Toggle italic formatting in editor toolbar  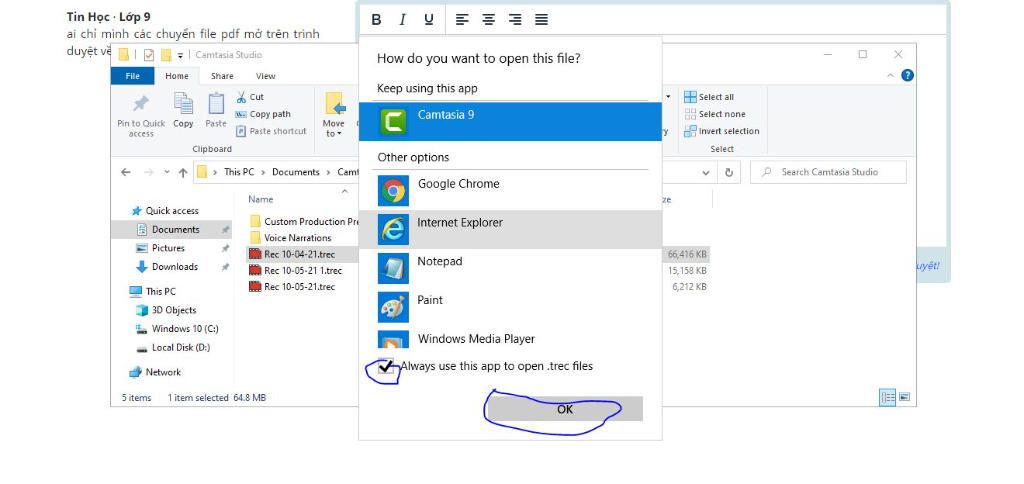coord(402,20)
